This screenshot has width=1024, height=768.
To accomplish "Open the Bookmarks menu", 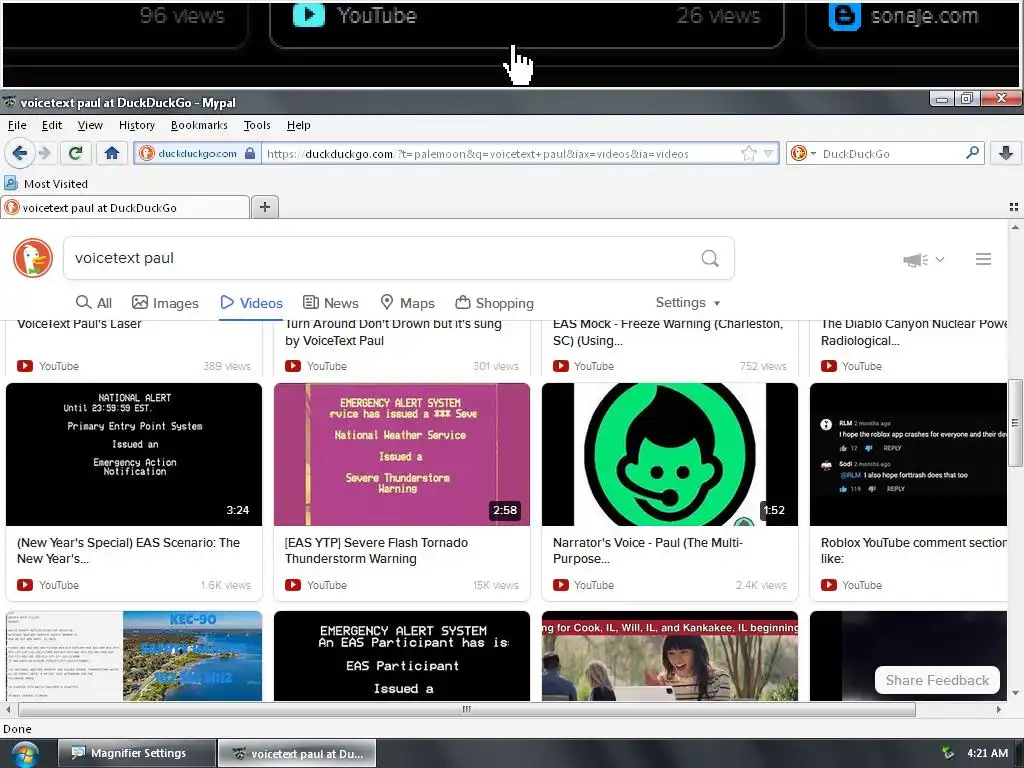I will [x=199, y=125].
